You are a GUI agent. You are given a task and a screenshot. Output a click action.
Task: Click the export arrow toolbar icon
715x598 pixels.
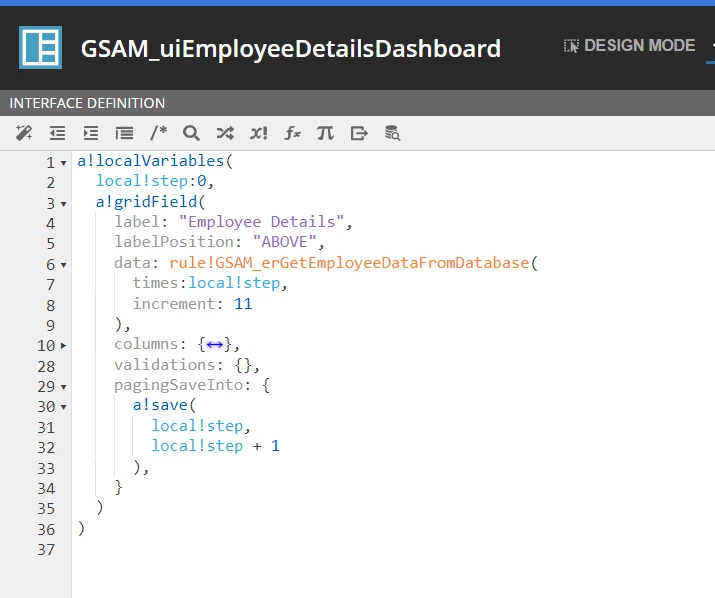(x=359, y=133)
